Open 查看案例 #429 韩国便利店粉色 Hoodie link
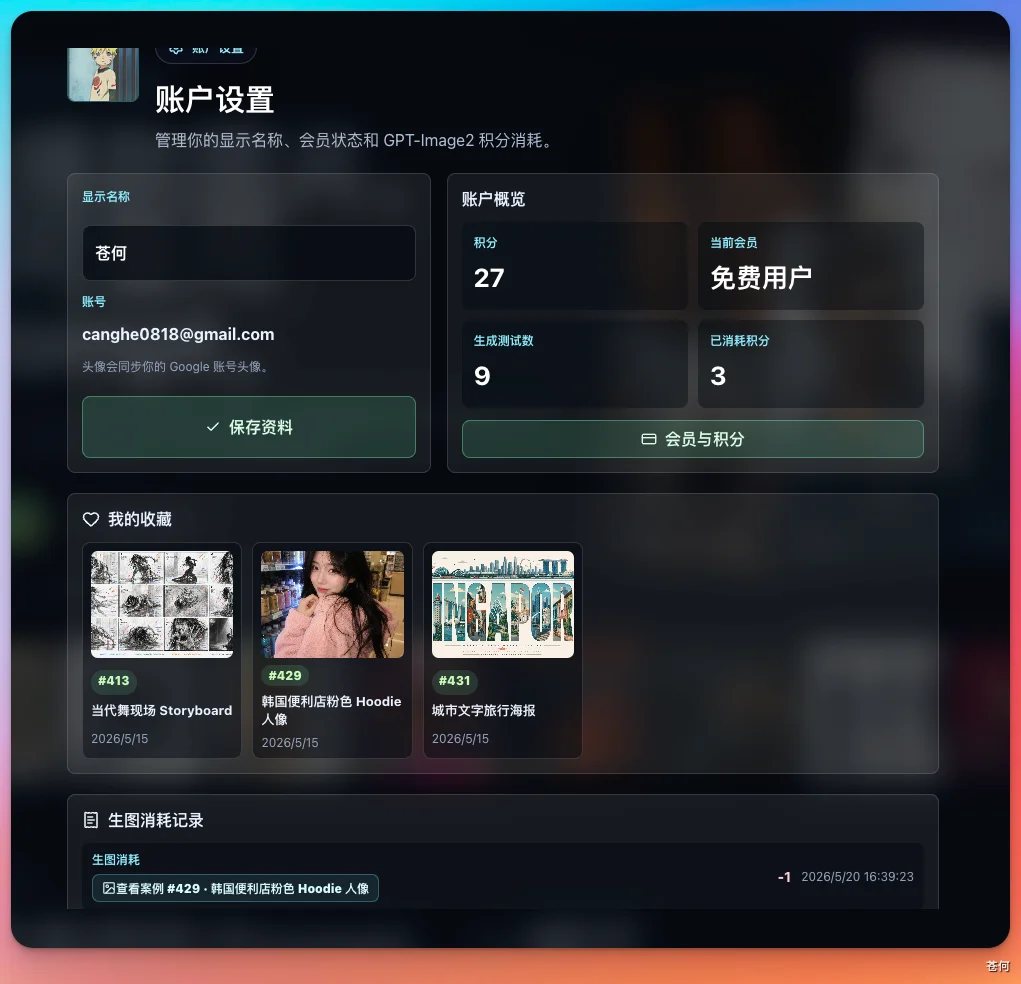This screenshot has width=1021, height=984. point(235,888)
